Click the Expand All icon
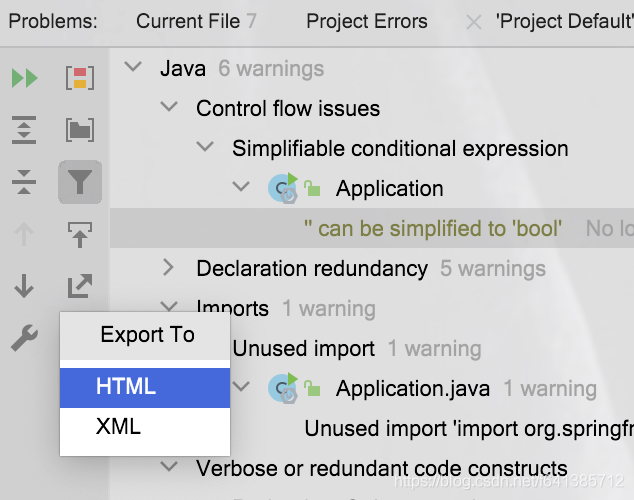 [24, 130]
